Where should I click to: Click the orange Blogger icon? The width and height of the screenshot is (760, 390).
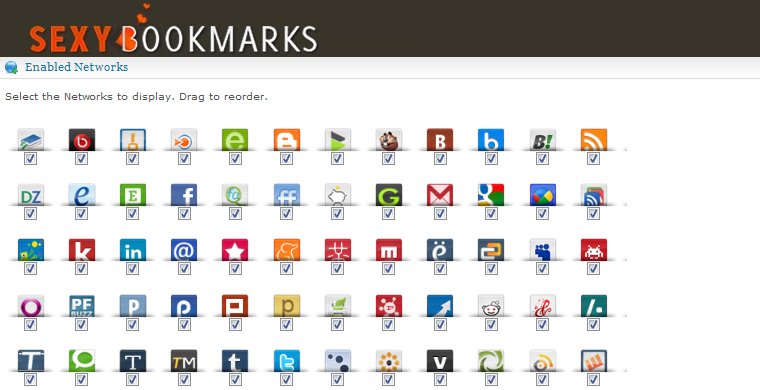click(x=286, y=140)
